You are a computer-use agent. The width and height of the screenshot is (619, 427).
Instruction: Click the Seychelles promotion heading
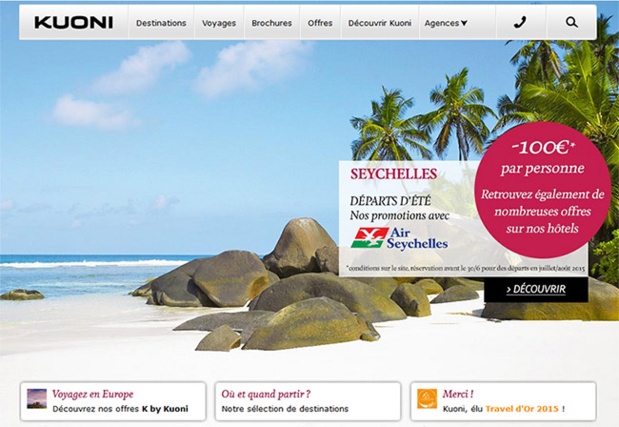pos(394,174)
